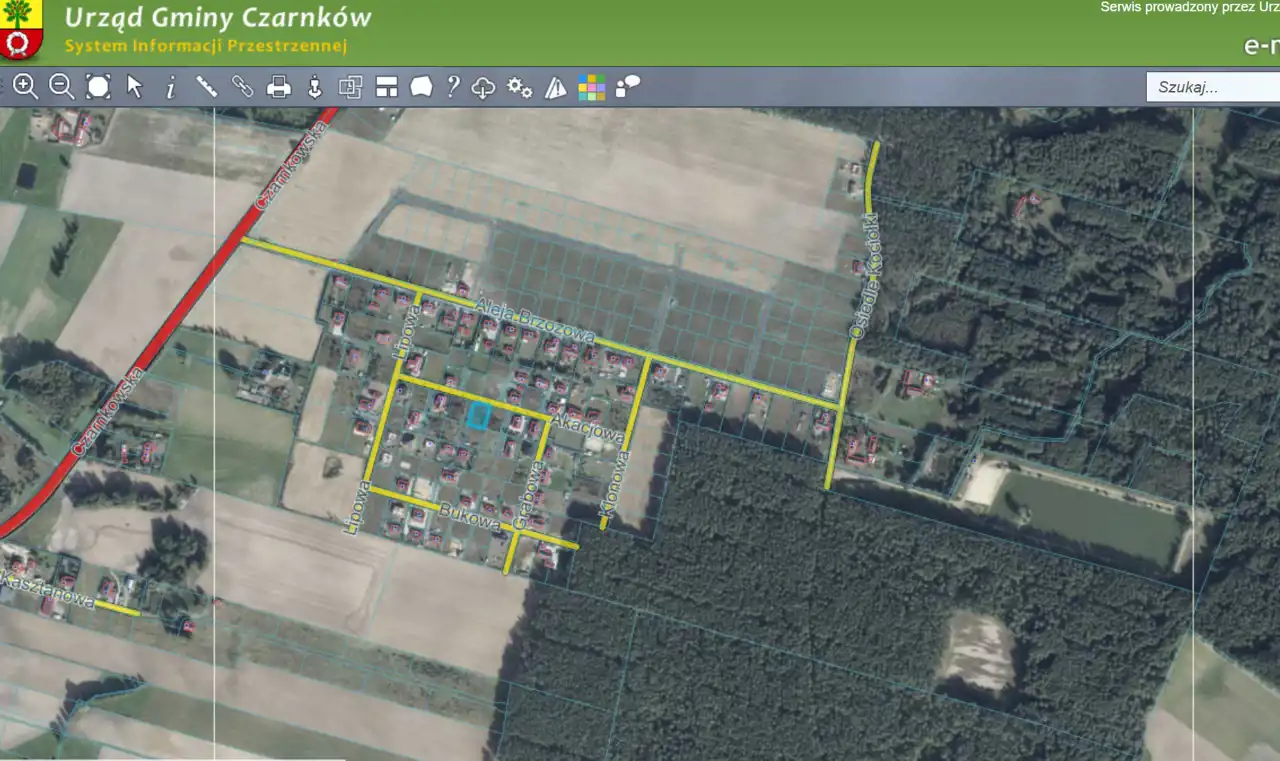Image resolution: width=1280 pixels, height=761 pixels.
Task: Pick the ruler measurement tool
Action: point(207,87)
